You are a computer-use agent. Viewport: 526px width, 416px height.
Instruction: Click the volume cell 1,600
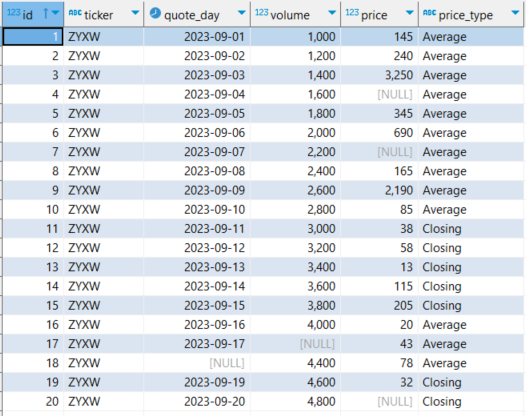295,94
